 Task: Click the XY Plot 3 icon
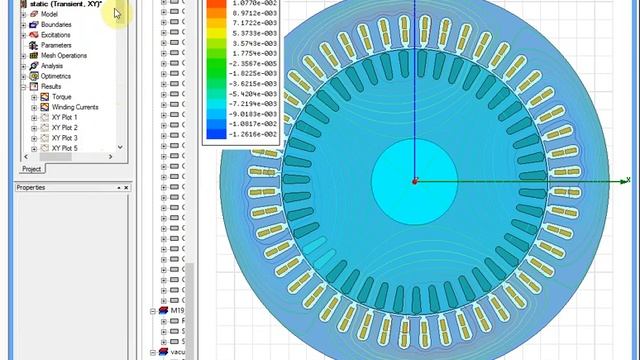coord(44,138)
